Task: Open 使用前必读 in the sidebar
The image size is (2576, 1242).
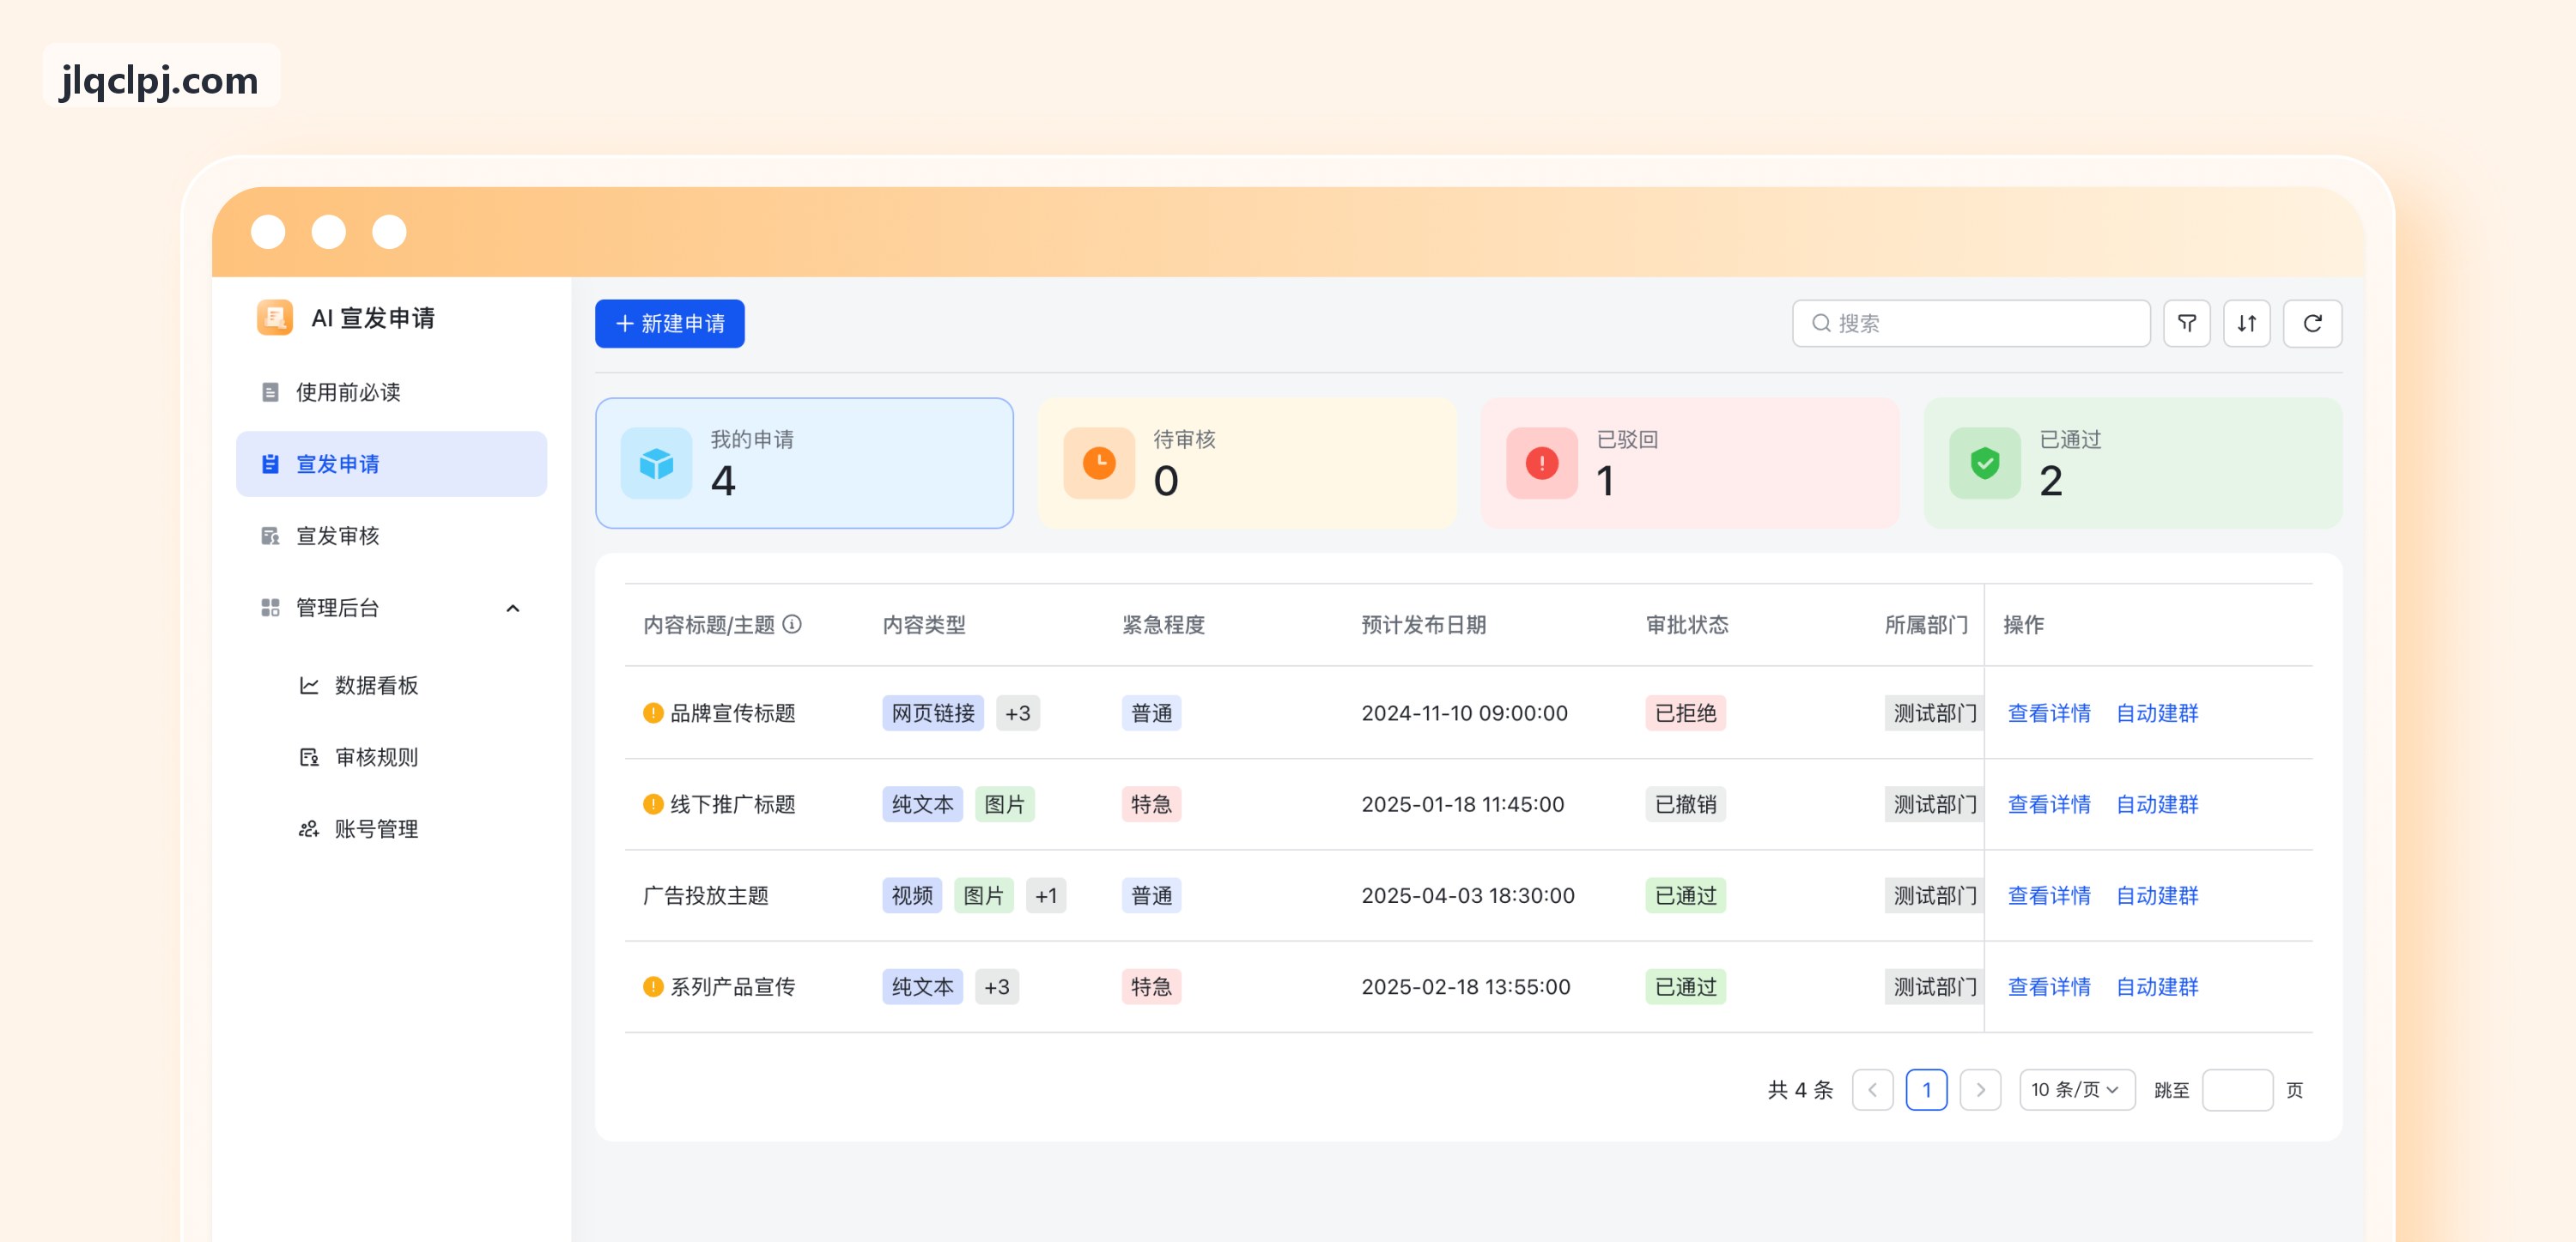Action: (391, 392)
